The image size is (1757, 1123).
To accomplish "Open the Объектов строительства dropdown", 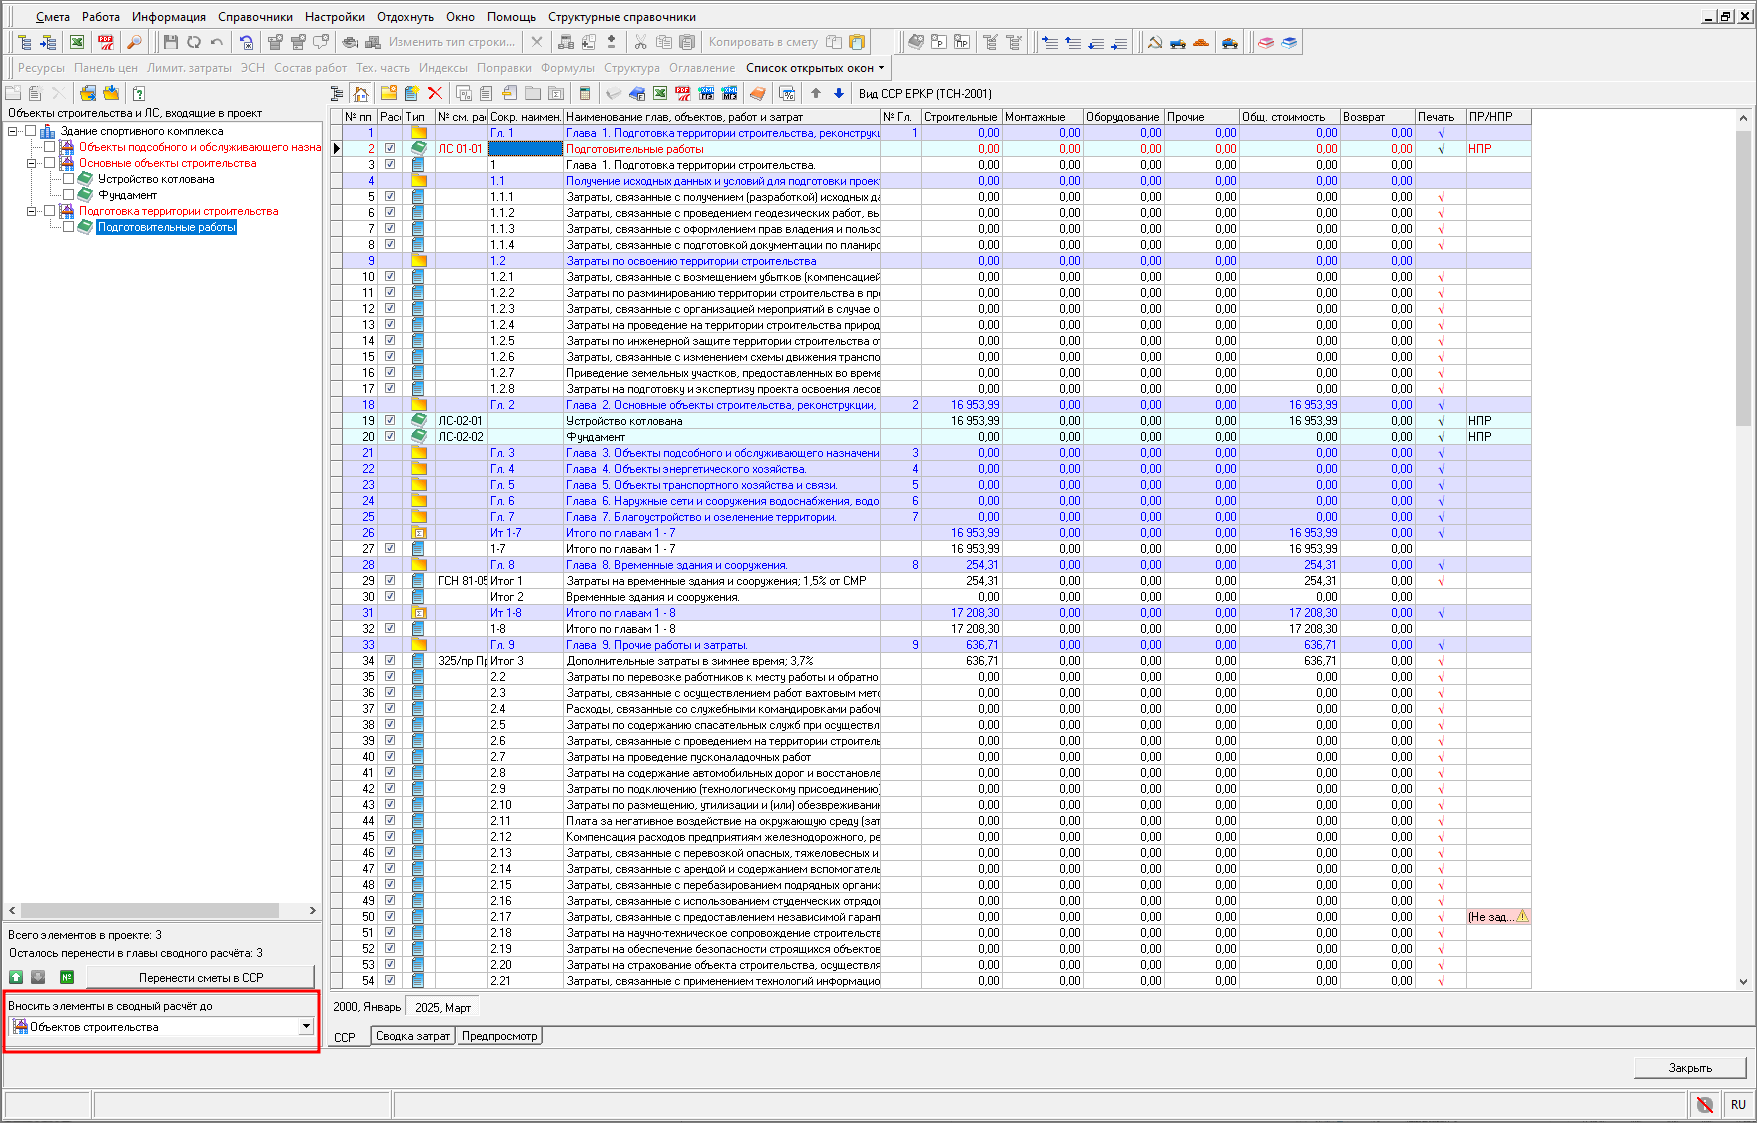I will (x=306, y=1027).
